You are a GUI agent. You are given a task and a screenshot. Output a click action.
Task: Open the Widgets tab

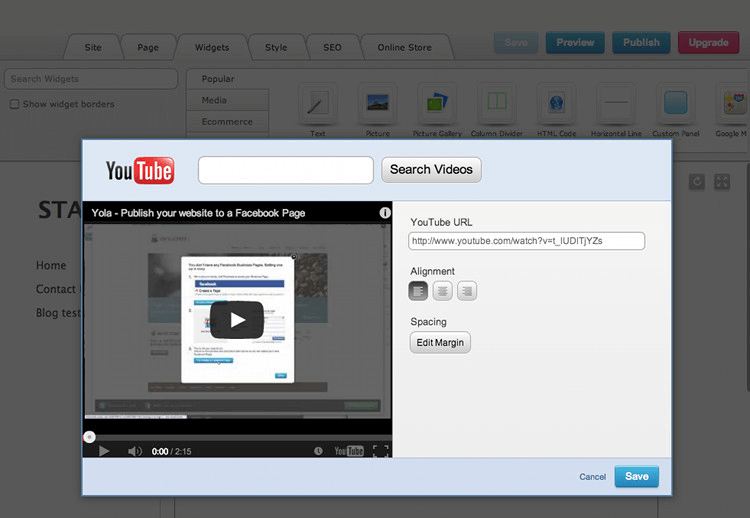pos(212,47)
